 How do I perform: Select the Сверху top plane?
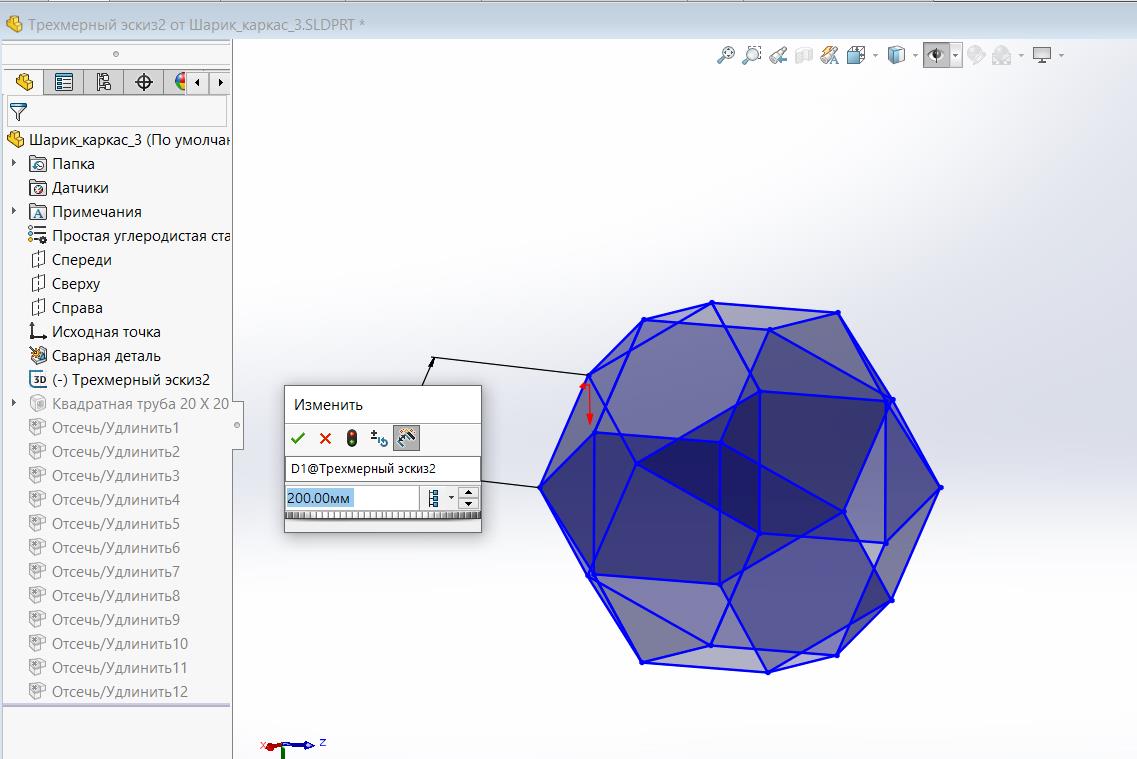[65, 283]
